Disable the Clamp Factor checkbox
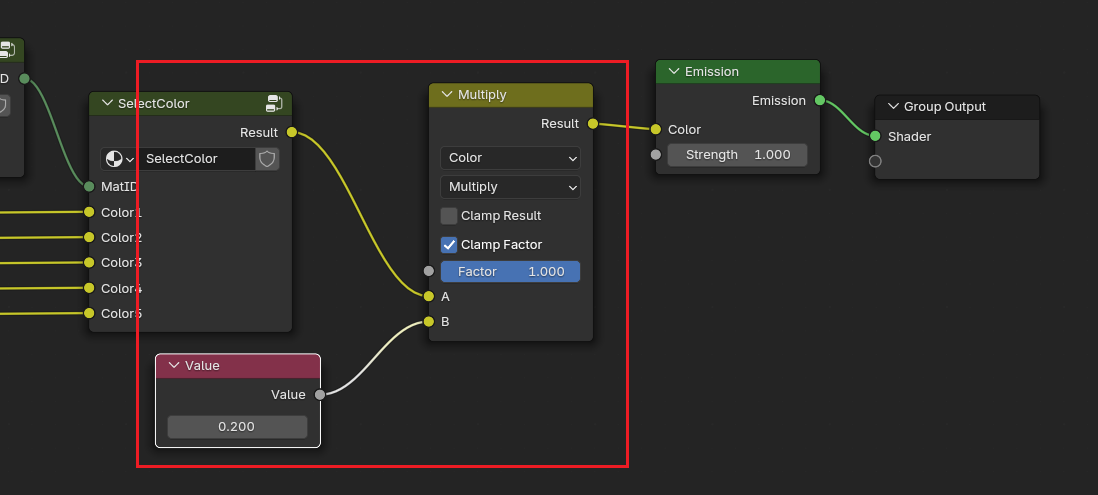 (x=449, y=245)
